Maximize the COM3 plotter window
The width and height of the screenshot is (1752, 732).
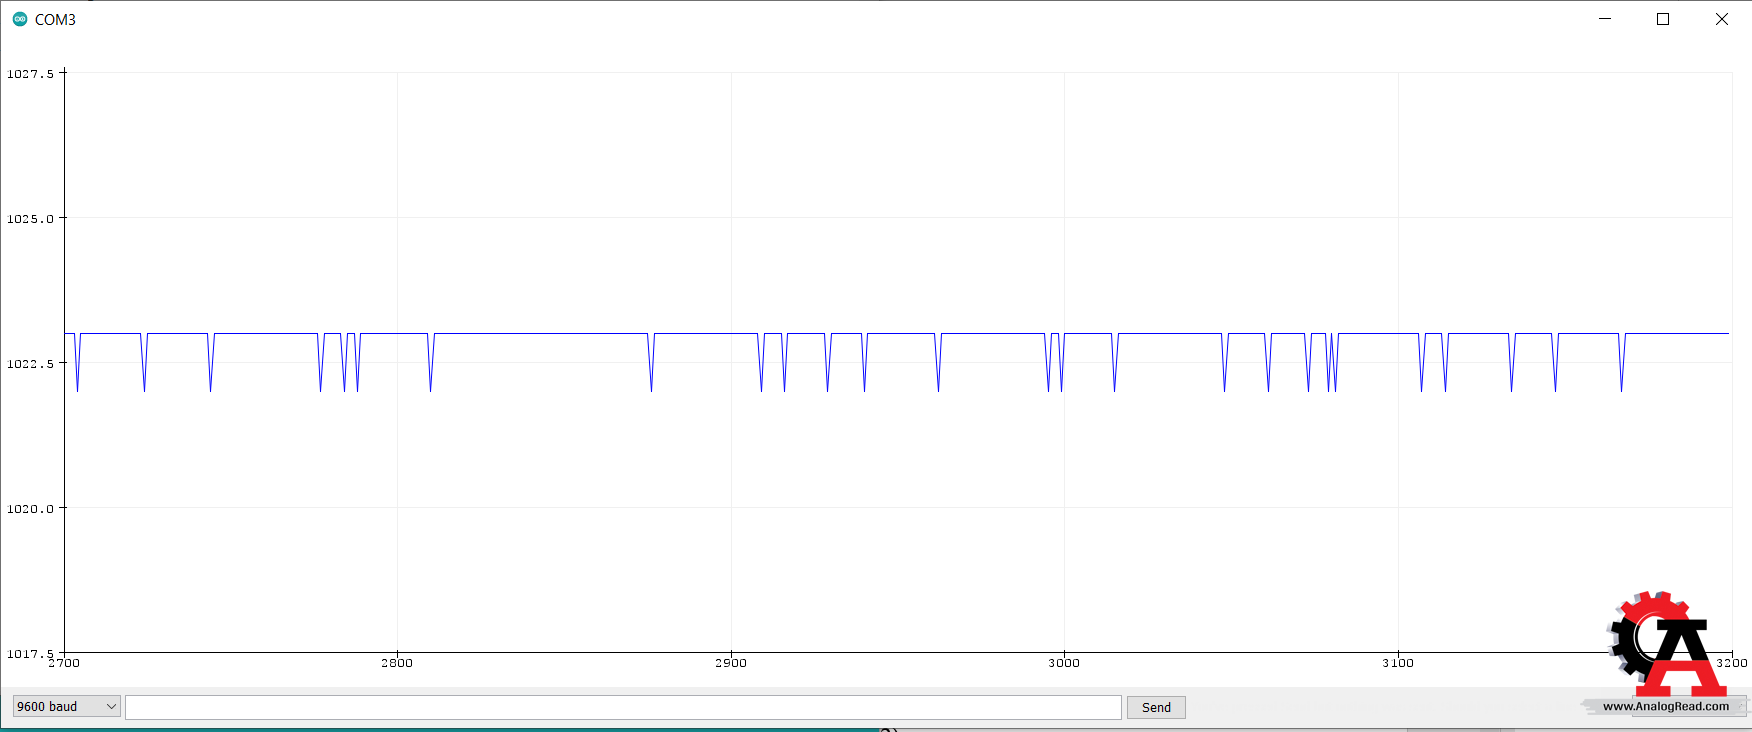pos(1663,19)
